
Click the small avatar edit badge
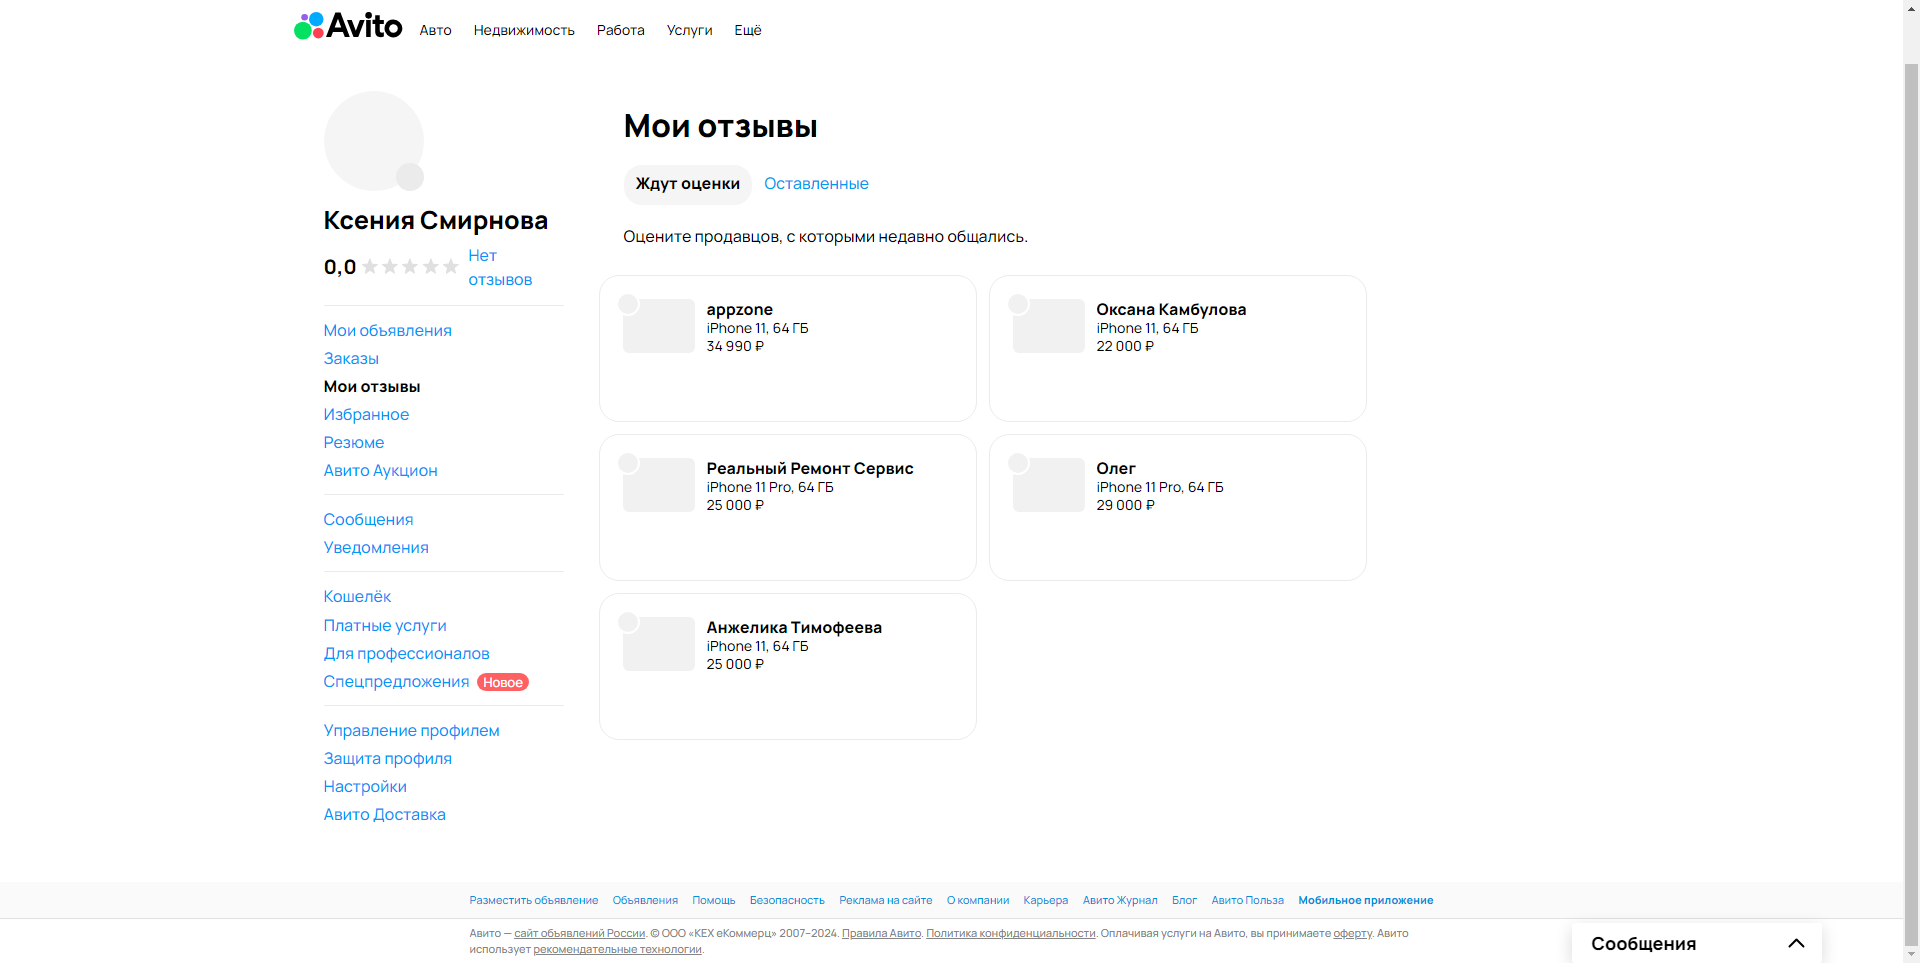click(x=410, y=177)
